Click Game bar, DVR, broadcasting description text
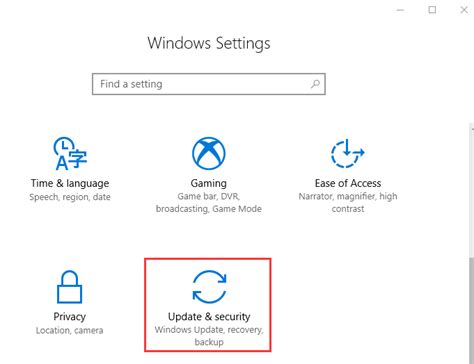 click(x=209, y=203)
